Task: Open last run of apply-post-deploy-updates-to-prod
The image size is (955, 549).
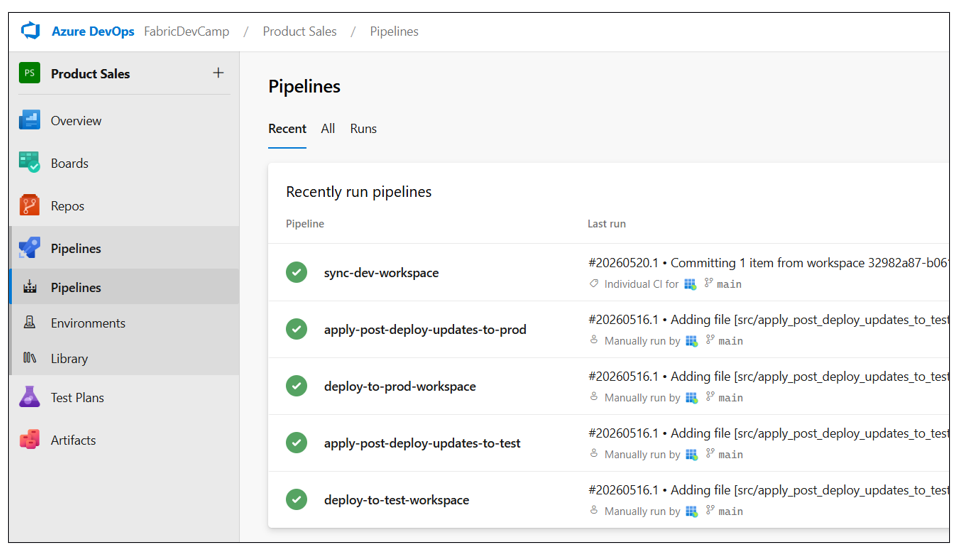Action: click(x=768, y=319)
